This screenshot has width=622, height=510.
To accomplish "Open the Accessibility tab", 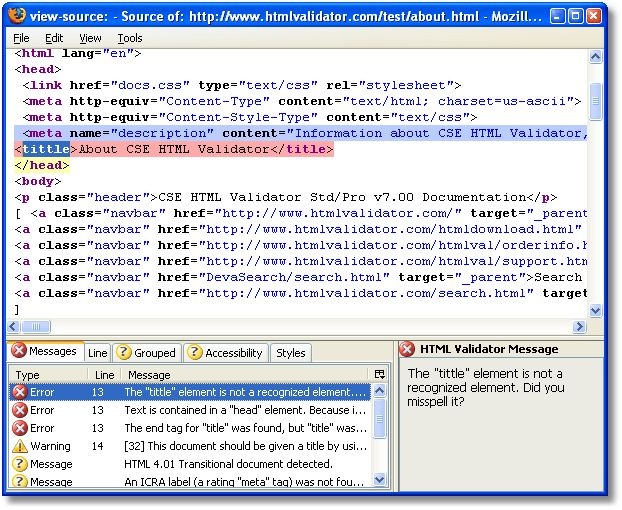I will point(226,353).
